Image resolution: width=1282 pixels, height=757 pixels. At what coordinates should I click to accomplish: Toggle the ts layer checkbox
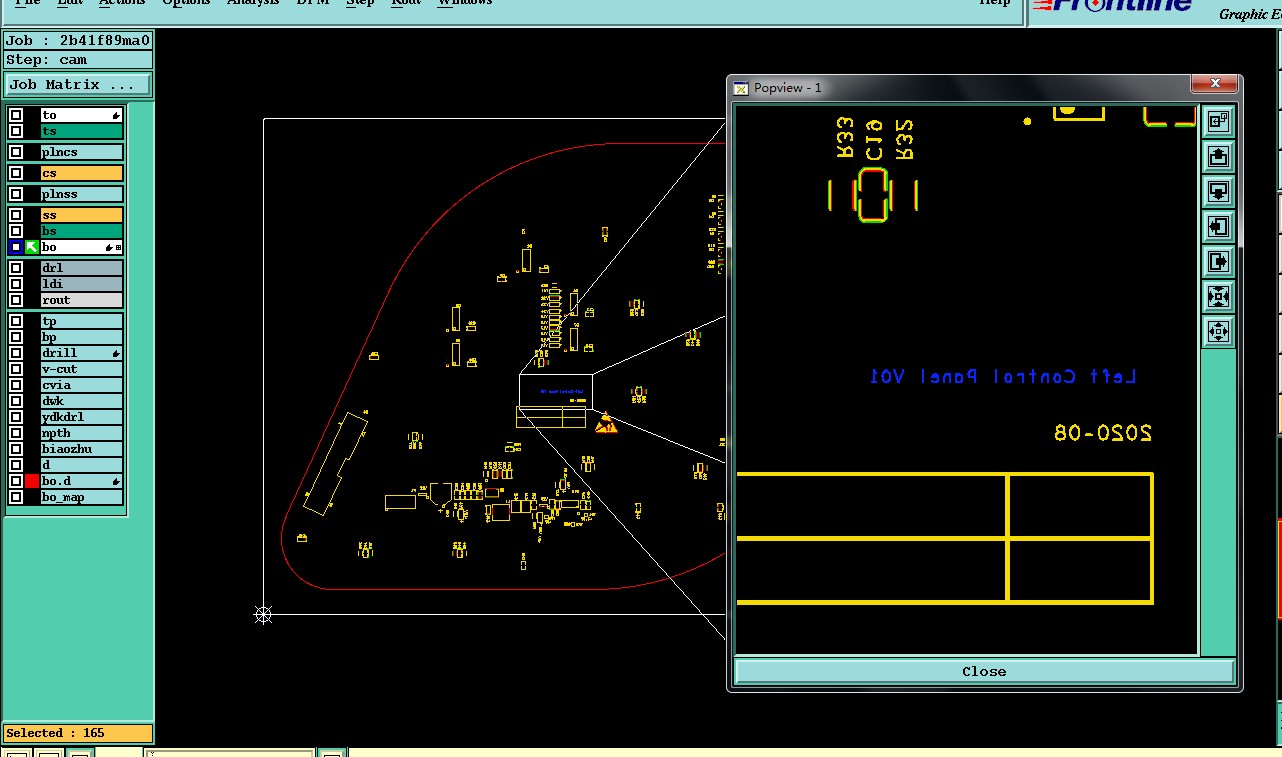[16, 131]
